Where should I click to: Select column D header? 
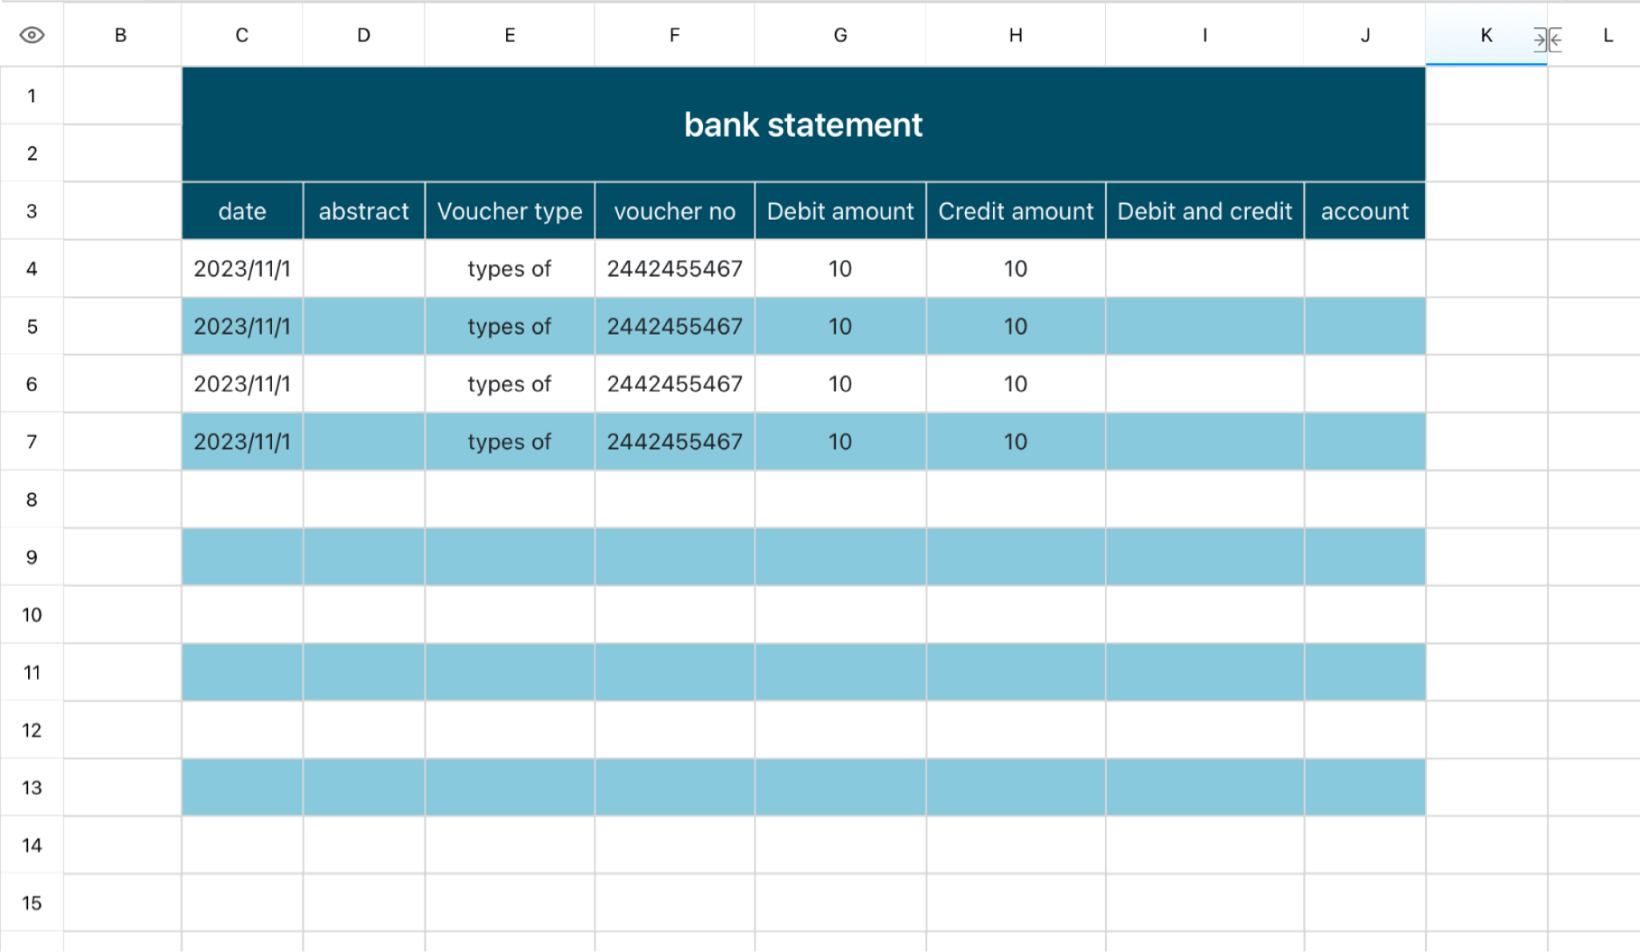pyautogui.click(x=364, y=35)
